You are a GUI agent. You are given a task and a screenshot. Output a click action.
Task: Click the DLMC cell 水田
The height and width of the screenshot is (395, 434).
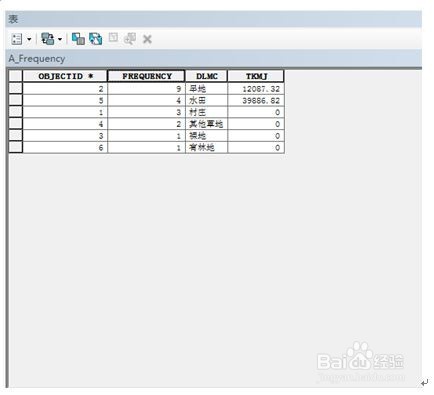click(206, 100)
